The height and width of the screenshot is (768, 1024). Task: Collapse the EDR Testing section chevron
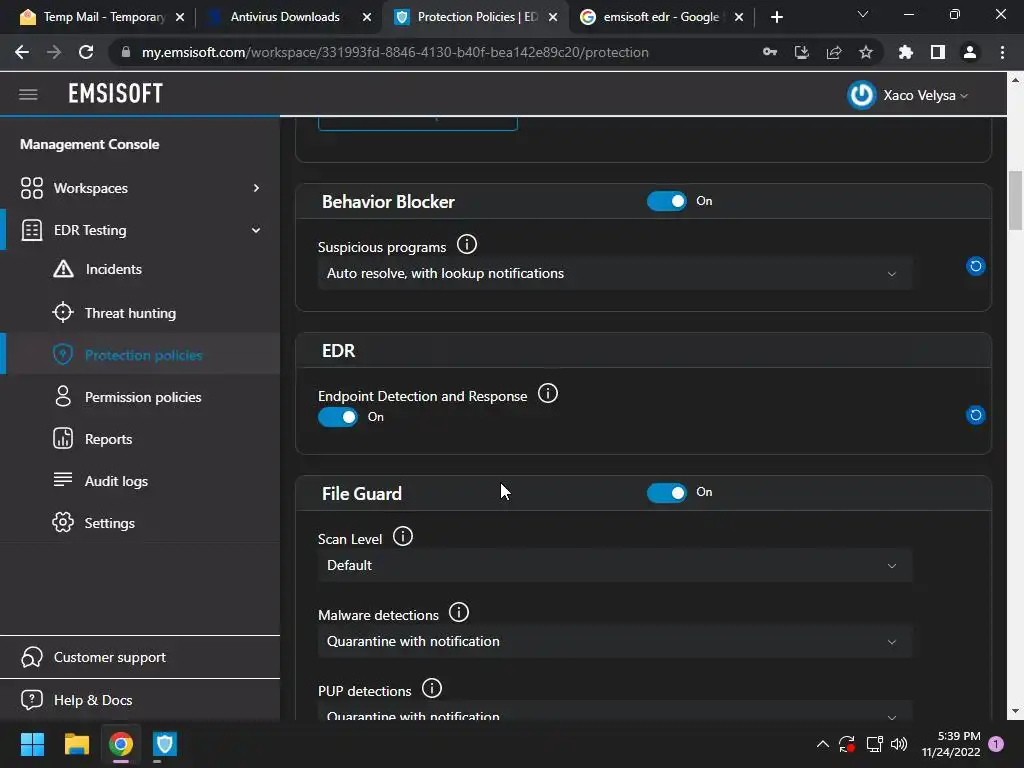(x=256, y=230)
